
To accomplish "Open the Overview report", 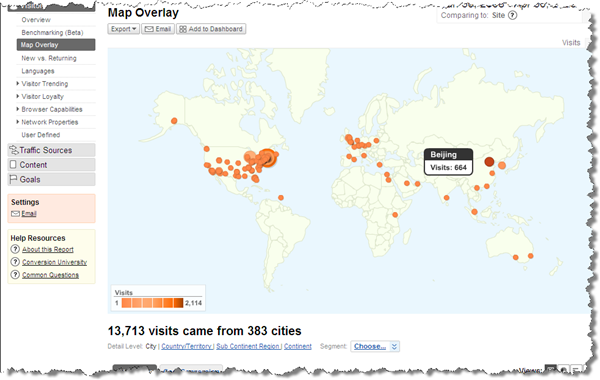I will point(36,20).
